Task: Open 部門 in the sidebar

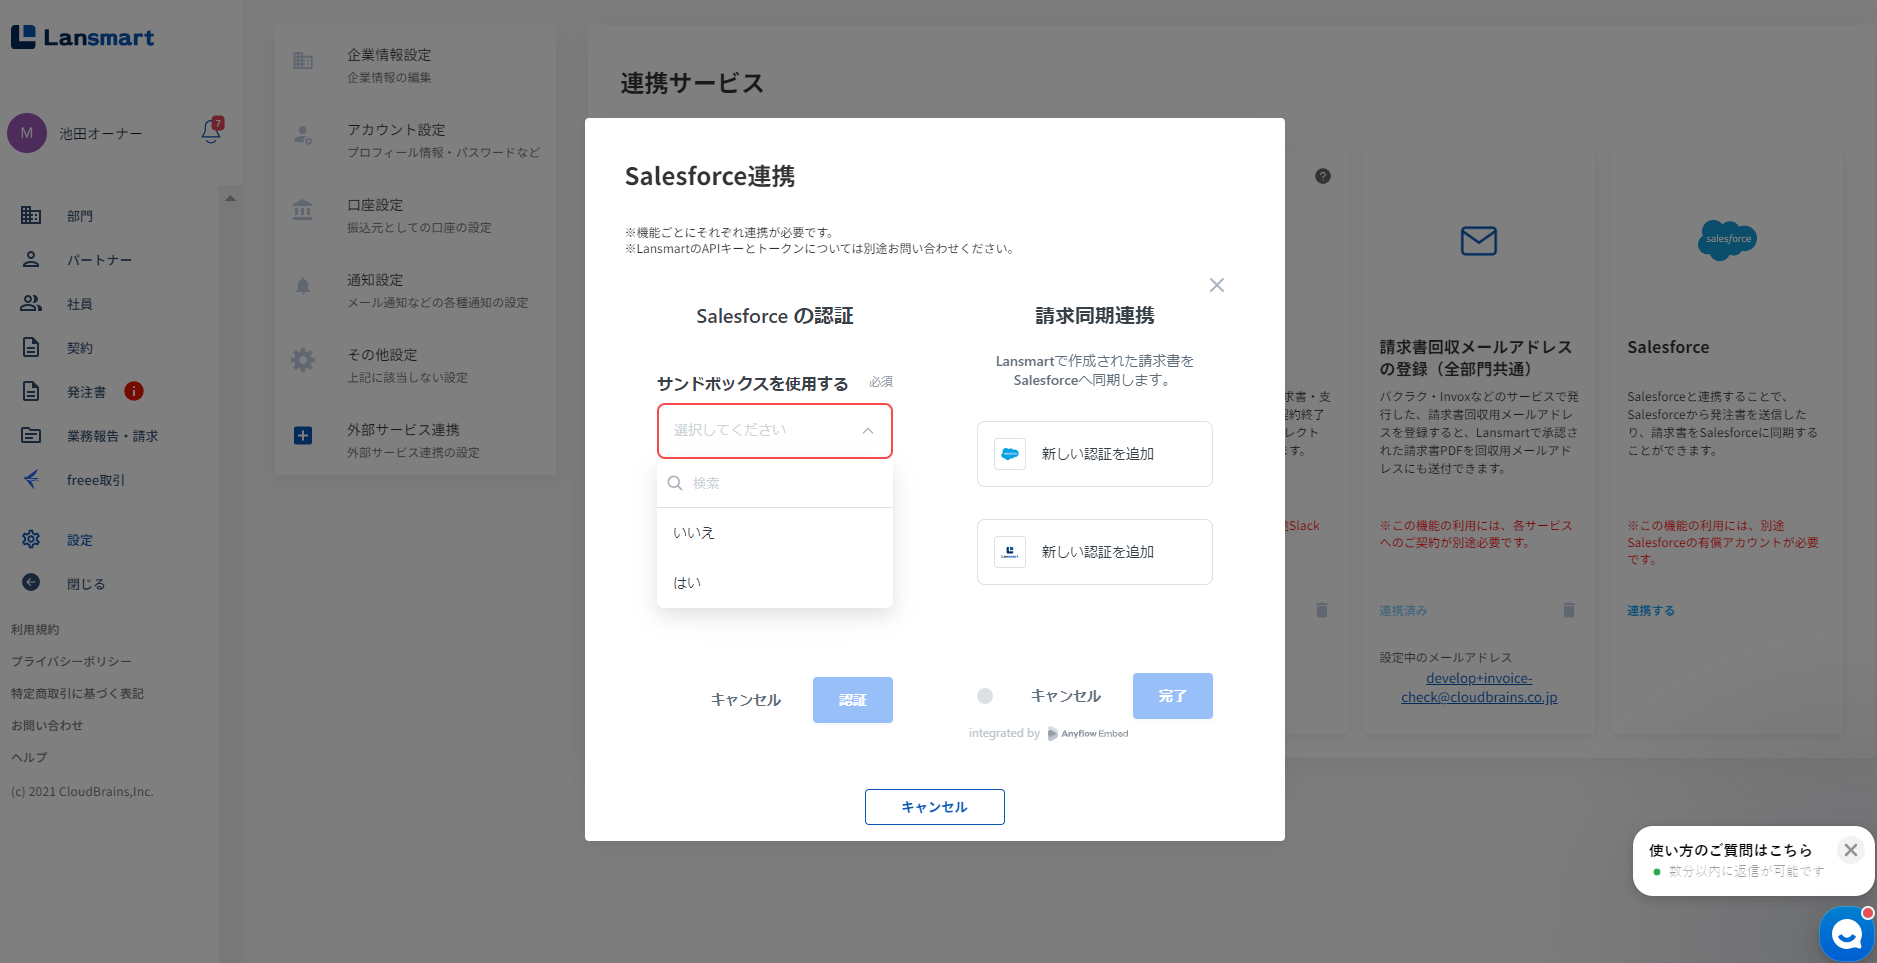Action: click(80, 216)
